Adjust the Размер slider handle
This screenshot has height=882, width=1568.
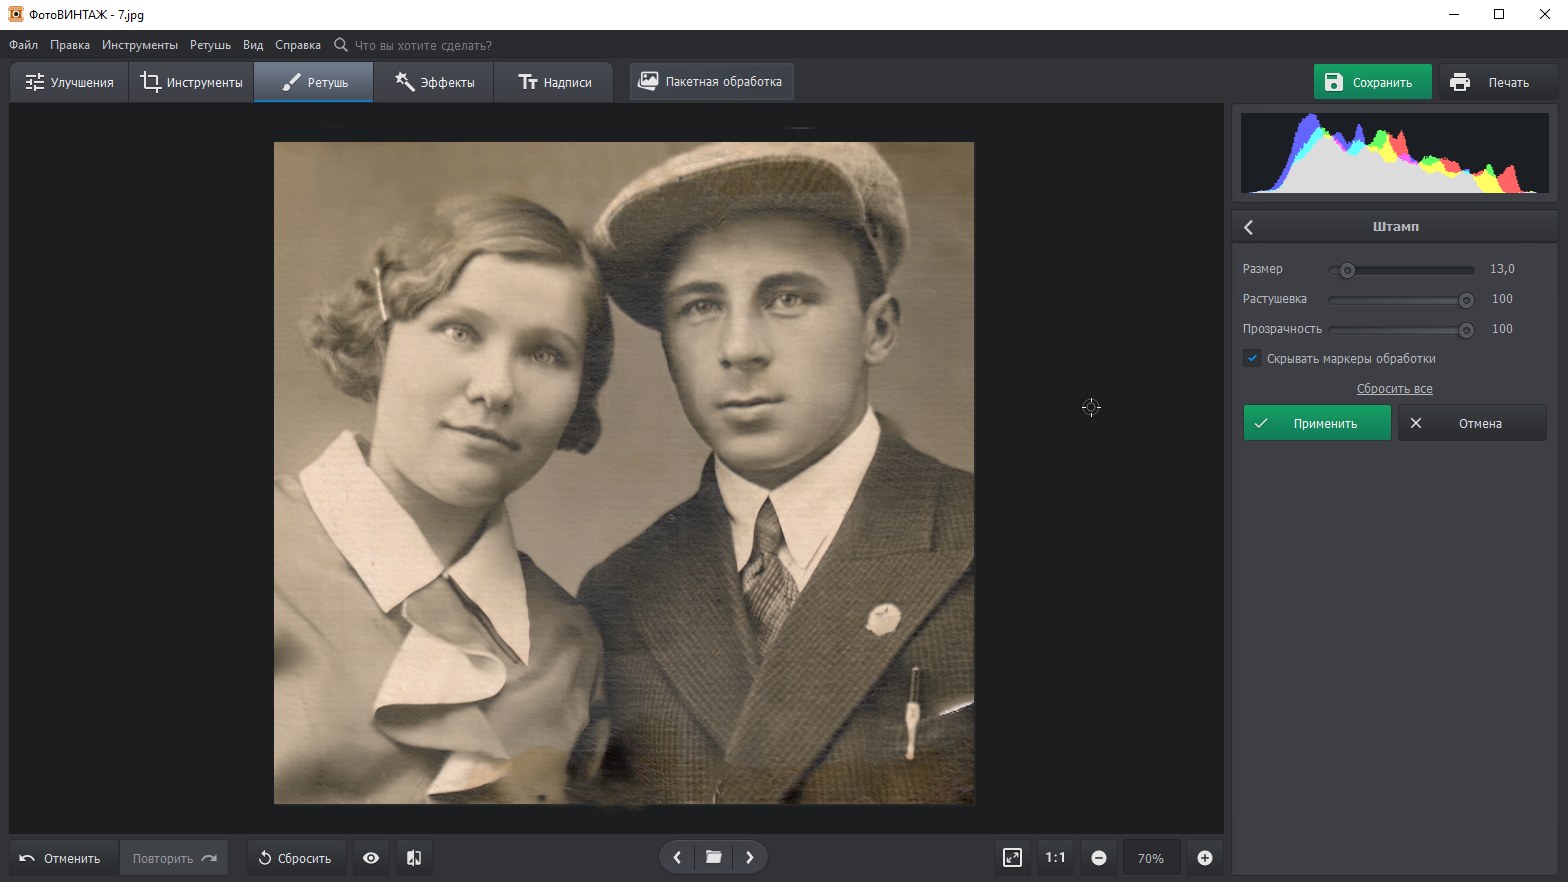1347,270
